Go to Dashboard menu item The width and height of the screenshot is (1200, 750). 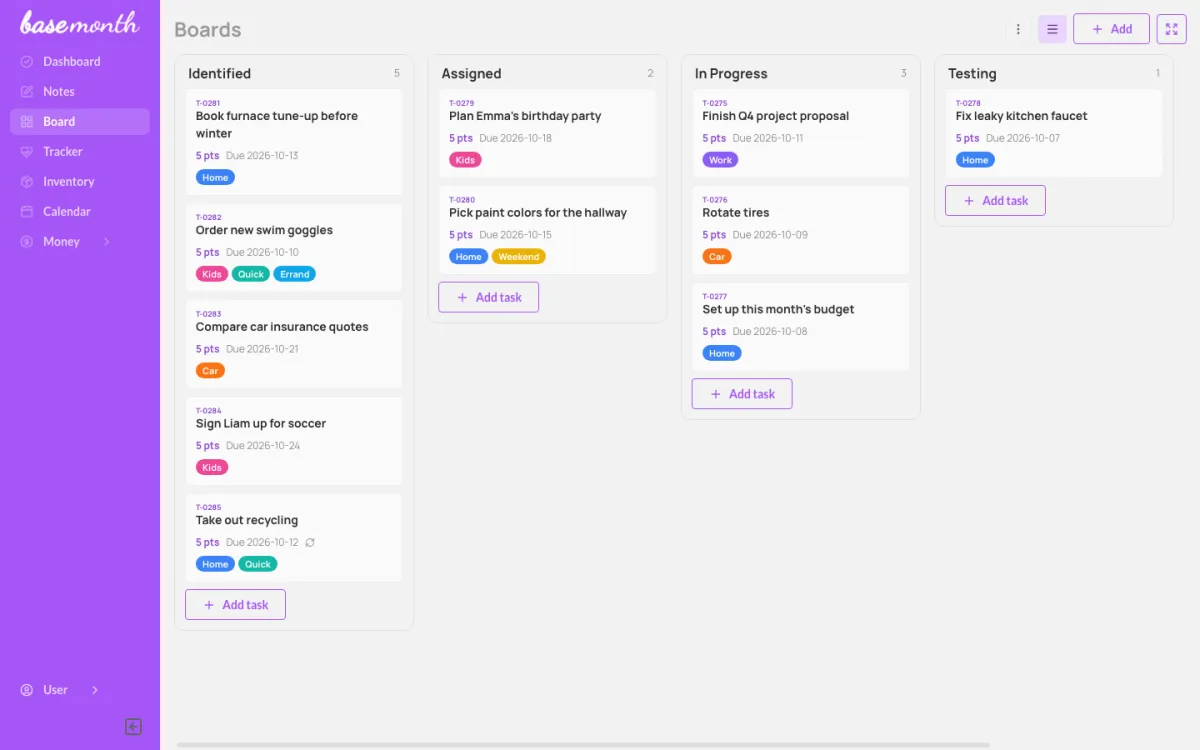(80, 61)
